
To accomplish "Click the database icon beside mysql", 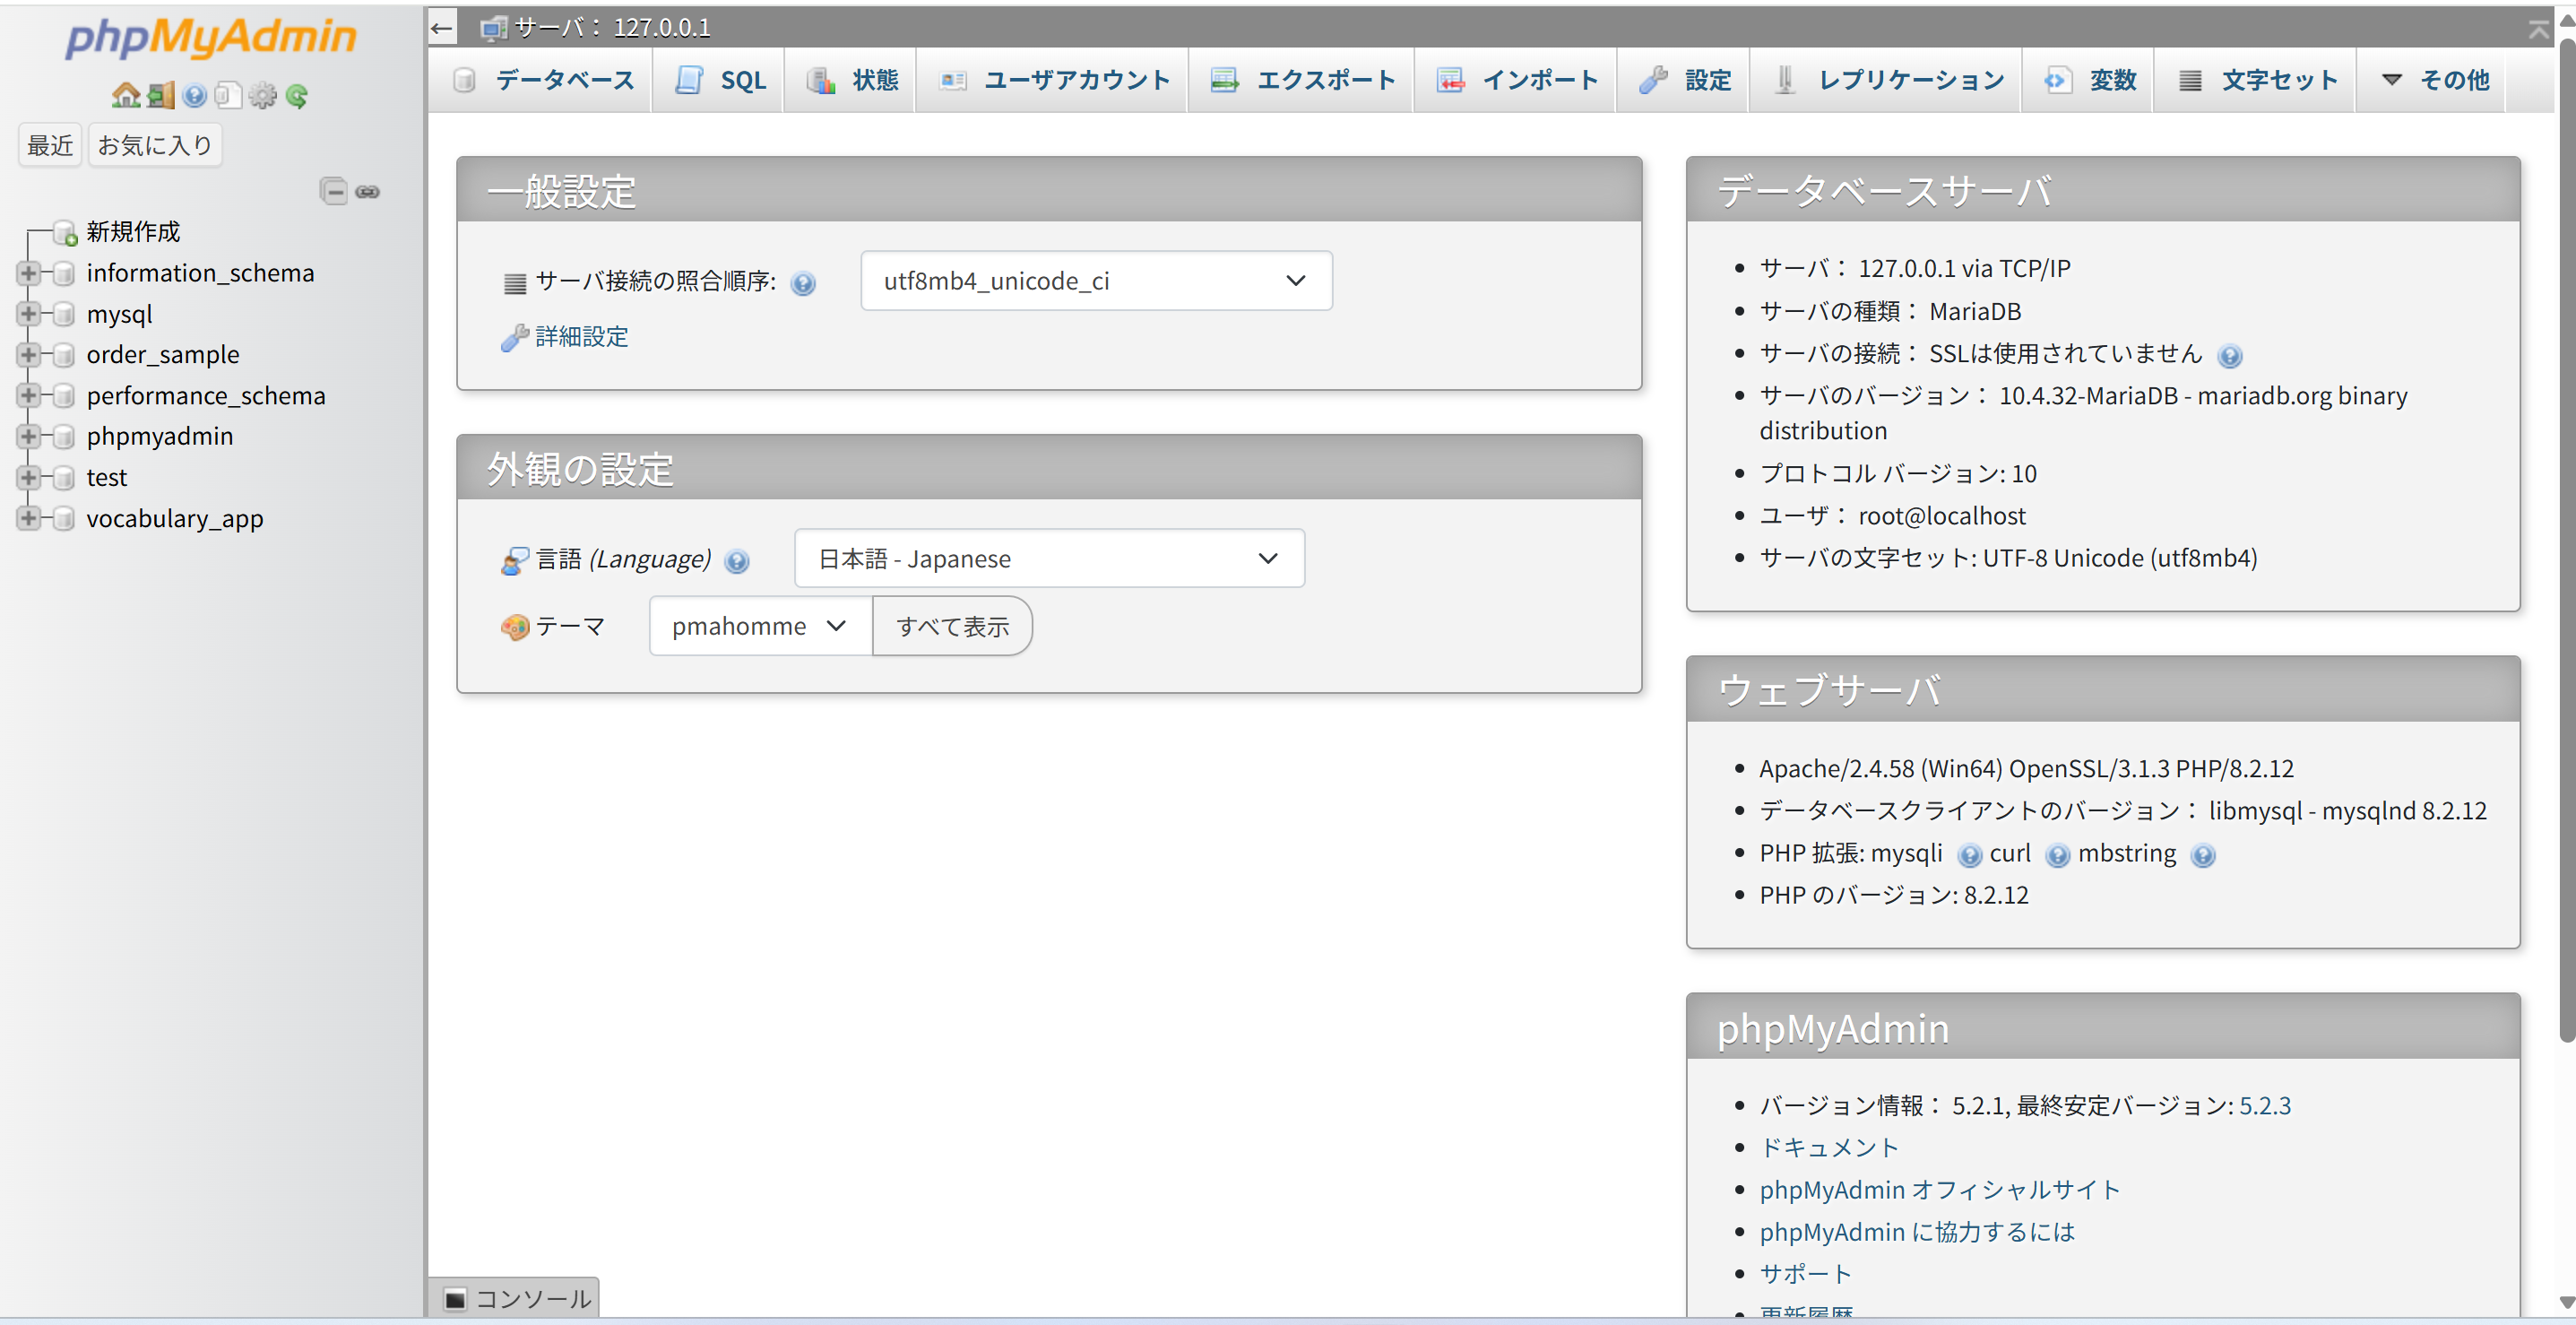I will point(64,314).
